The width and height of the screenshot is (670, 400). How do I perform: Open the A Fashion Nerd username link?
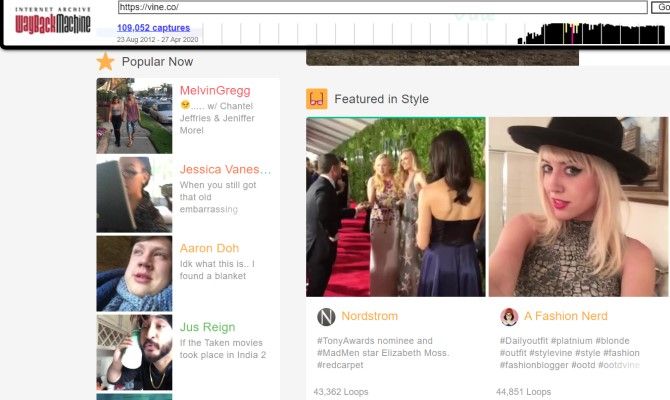pyautogui.click(x=566, y=316)
